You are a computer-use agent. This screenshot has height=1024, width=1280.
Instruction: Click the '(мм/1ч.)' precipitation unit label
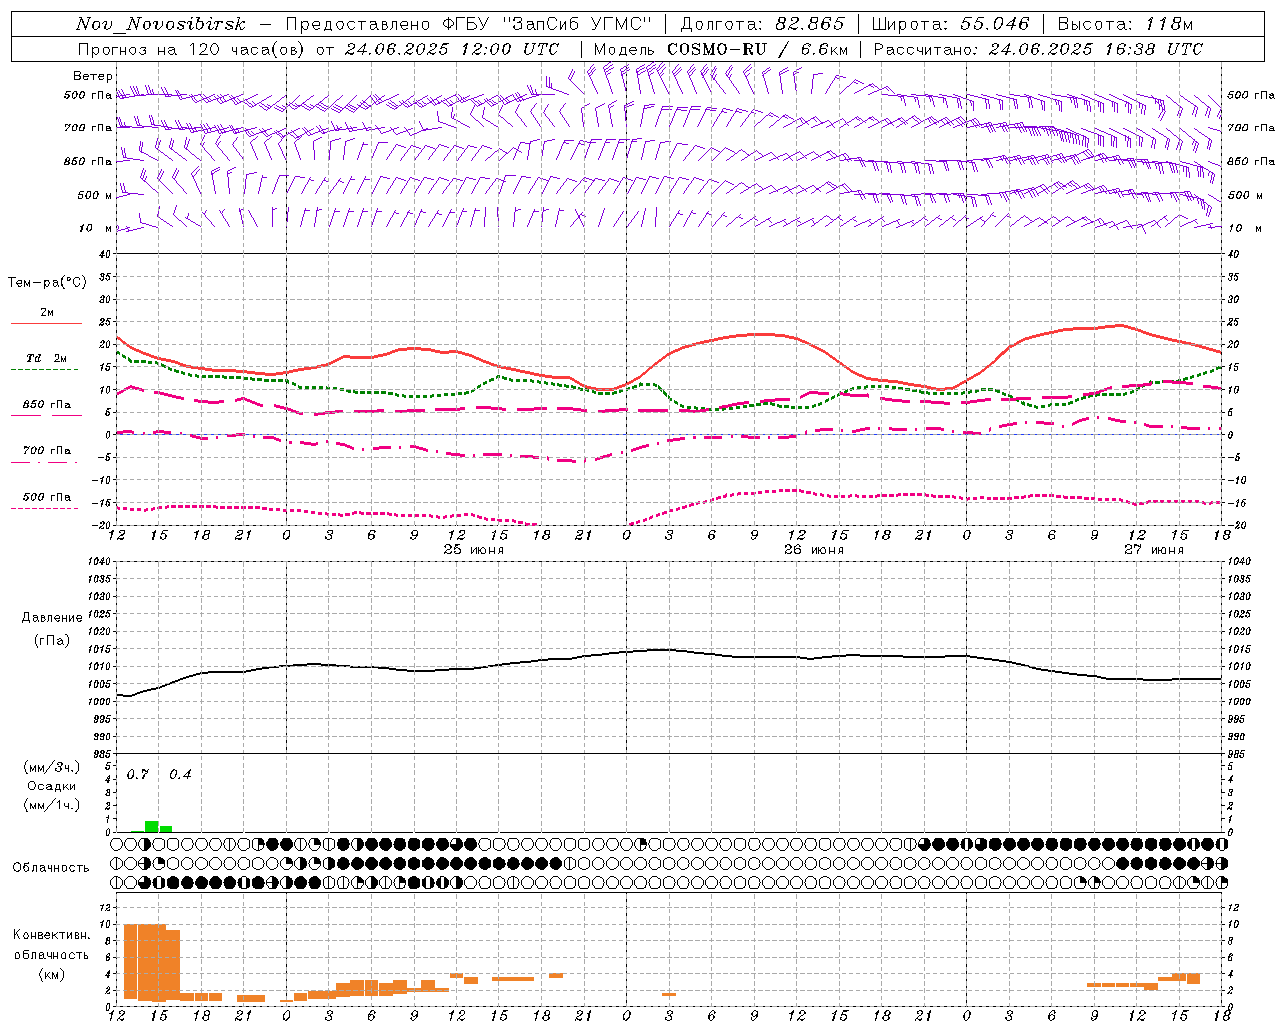[52, 805]
